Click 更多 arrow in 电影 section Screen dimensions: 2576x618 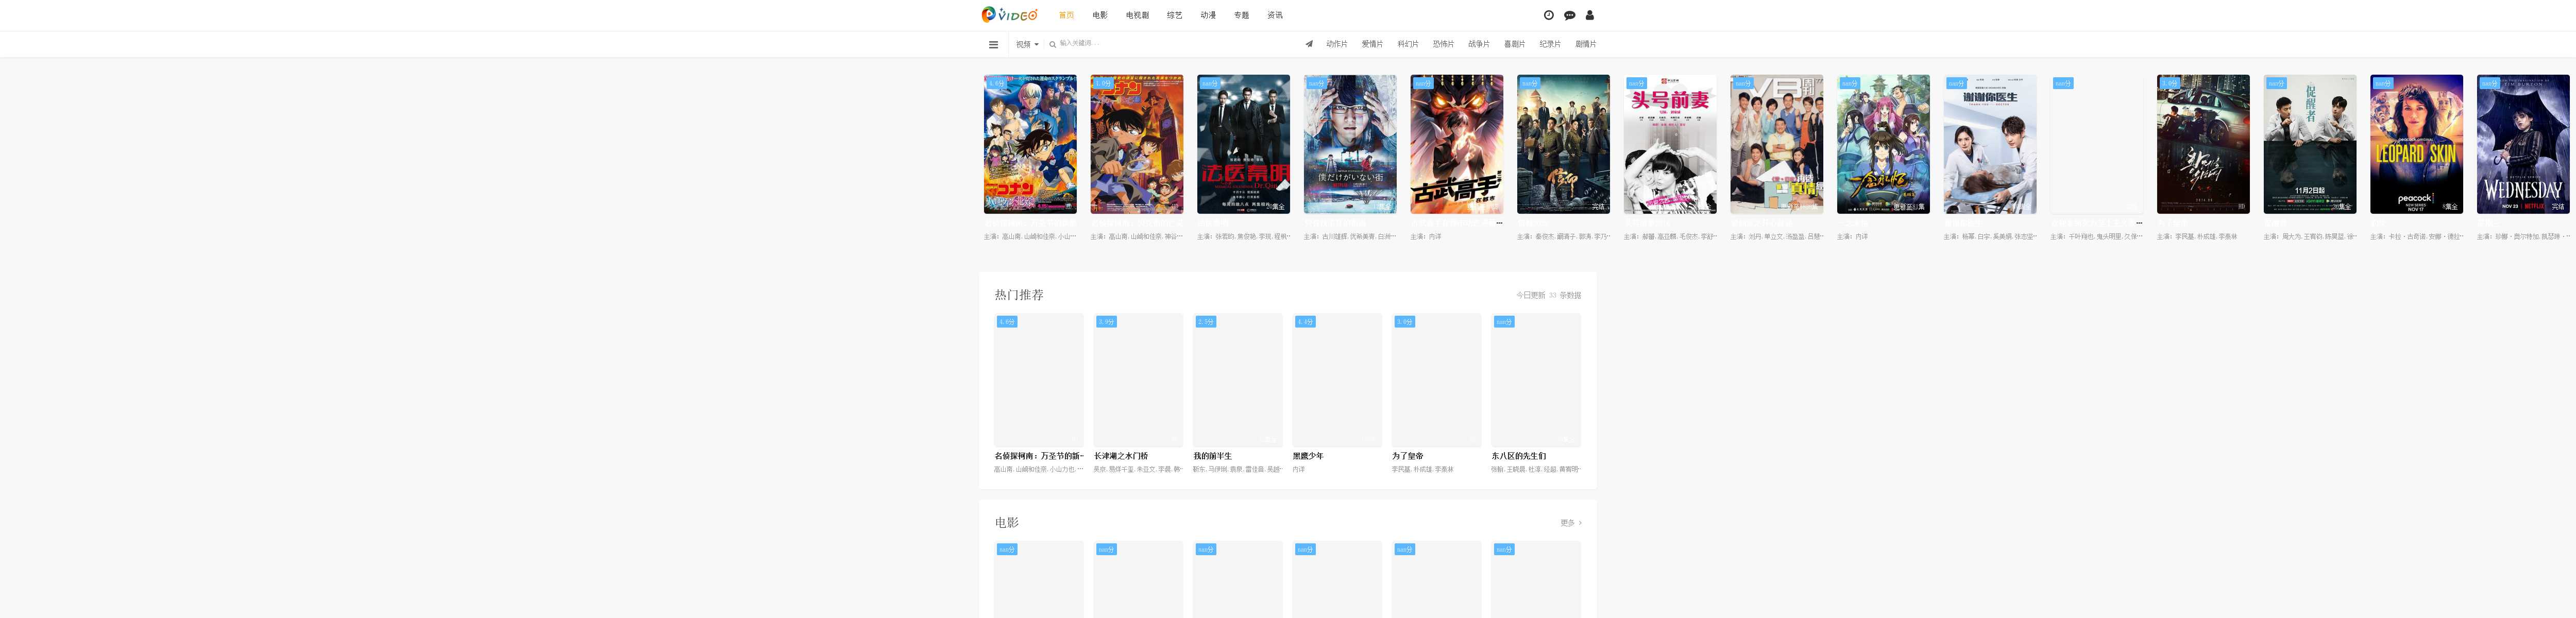point(1571,523)
